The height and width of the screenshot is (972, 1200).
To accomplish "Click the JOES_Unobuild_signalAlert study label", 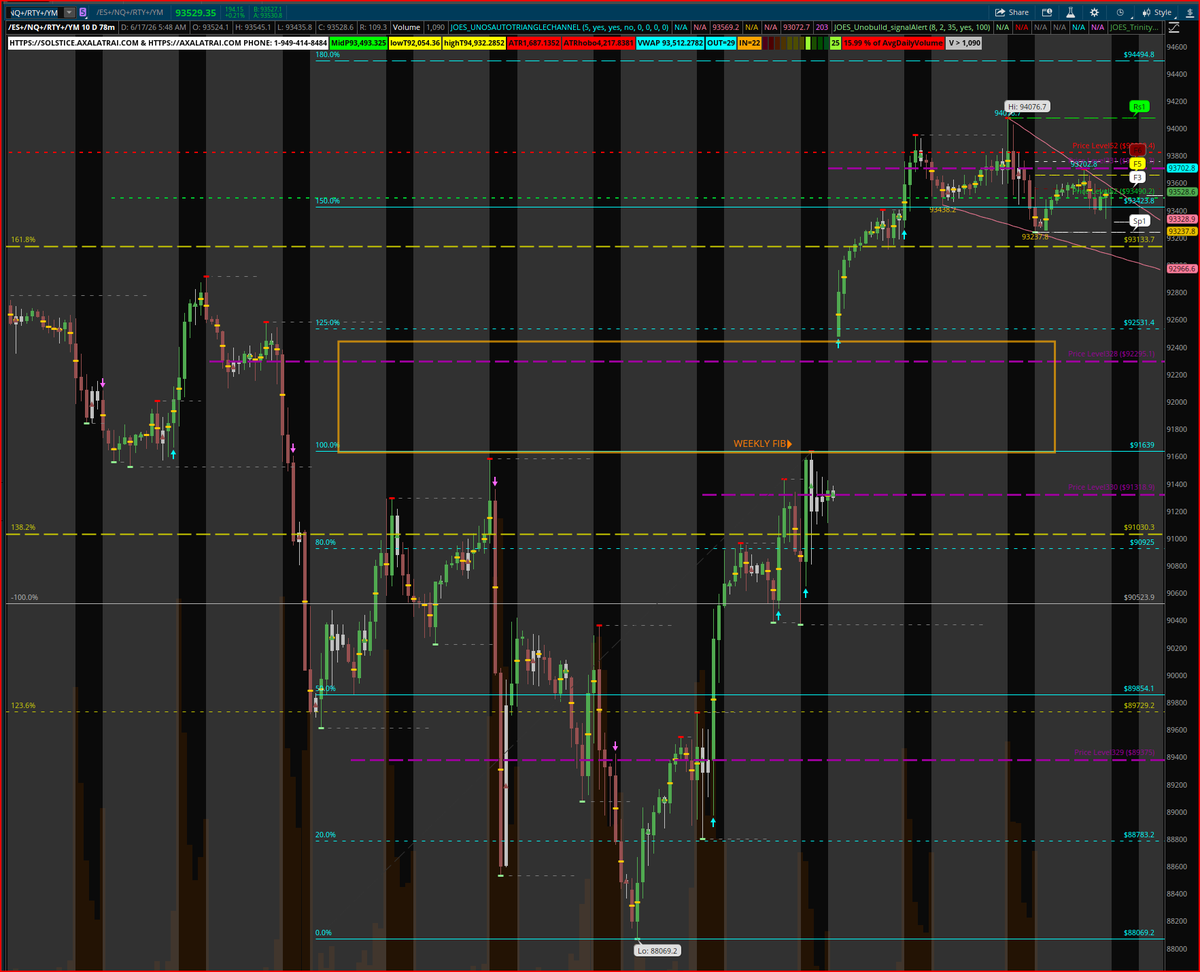I will (x=911, y=29).
